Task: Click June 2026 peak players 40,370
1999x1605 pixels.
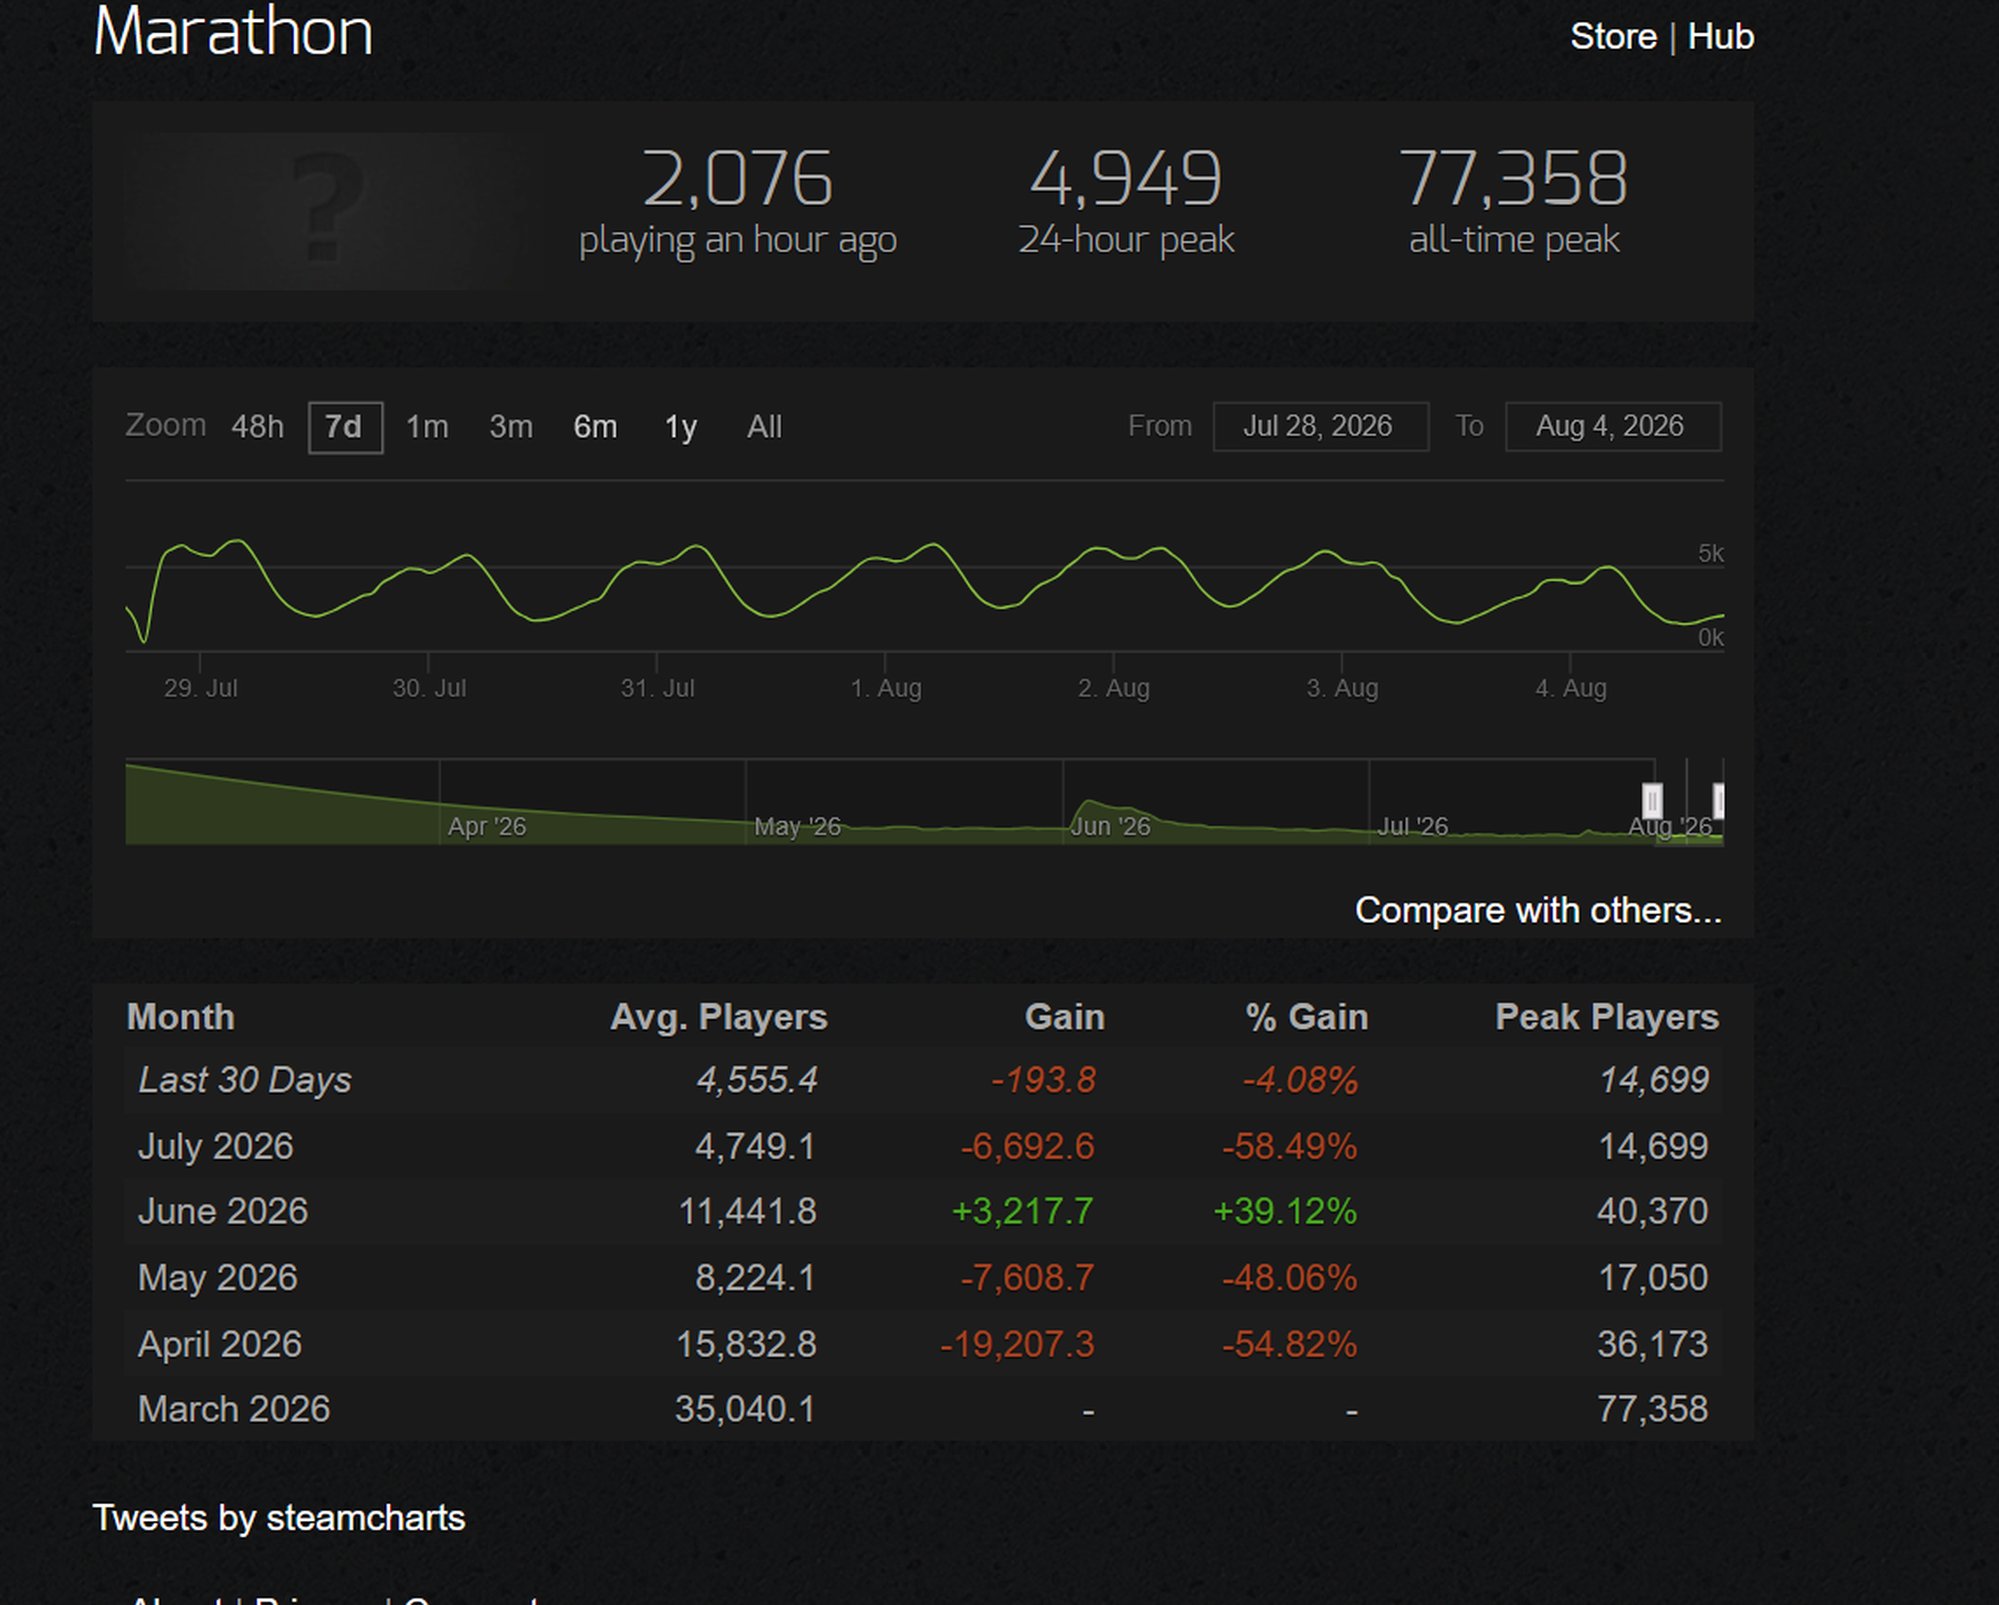Action: [x=1652, y=1212]
